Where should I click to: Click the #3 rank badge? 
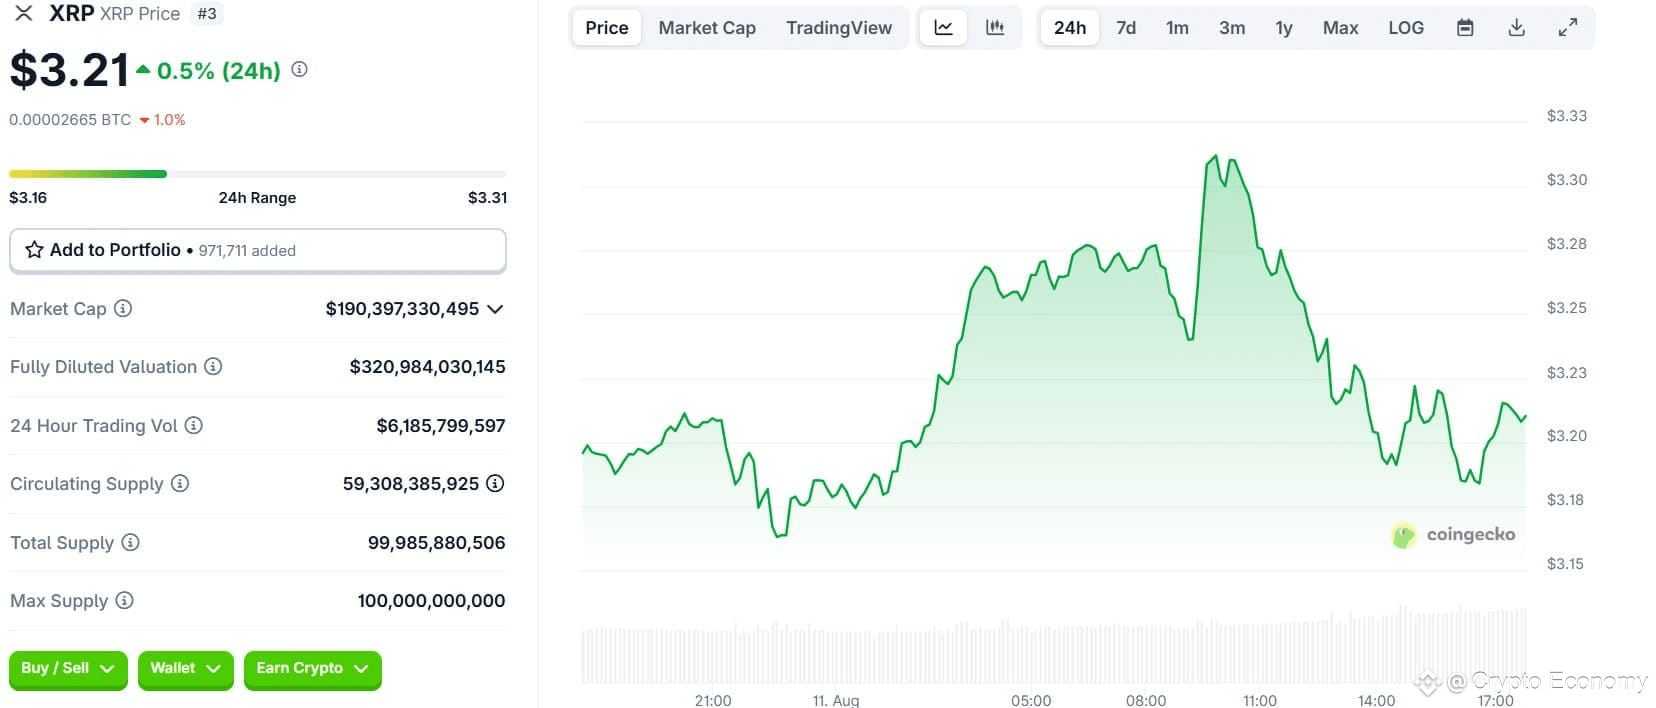click(x=207, y=13)
